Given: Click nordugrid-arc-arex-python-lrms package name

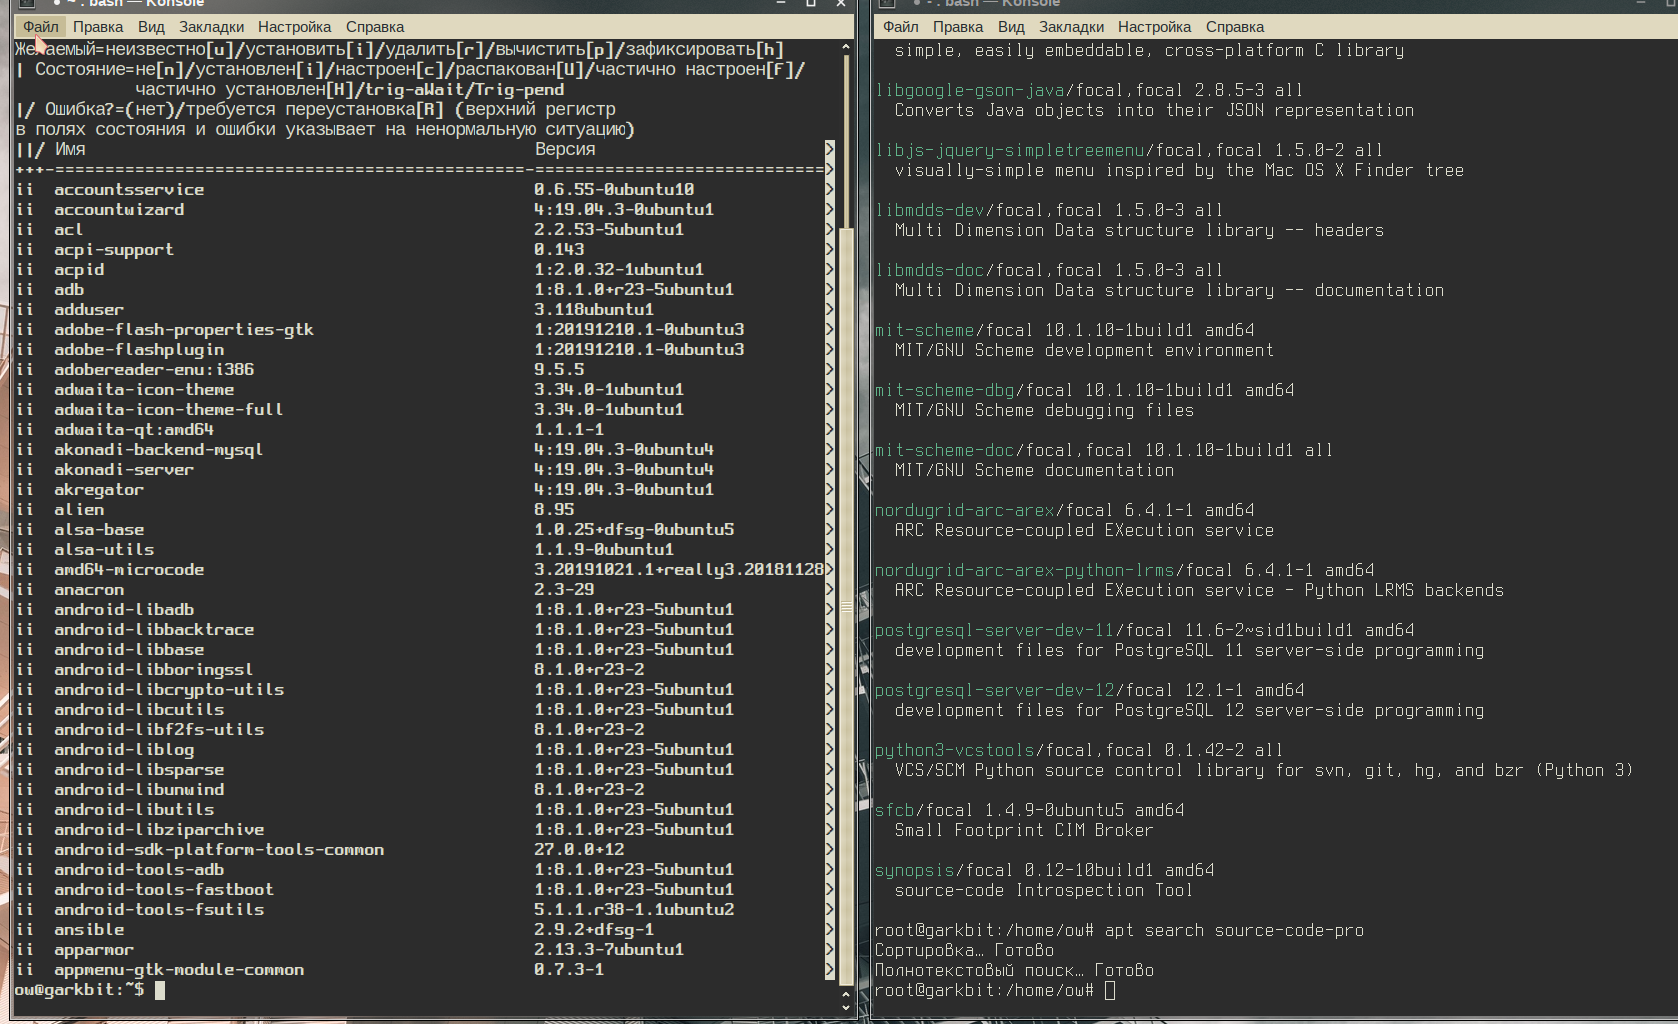Looking at the screenshot, I should [x=1024, y=570].
